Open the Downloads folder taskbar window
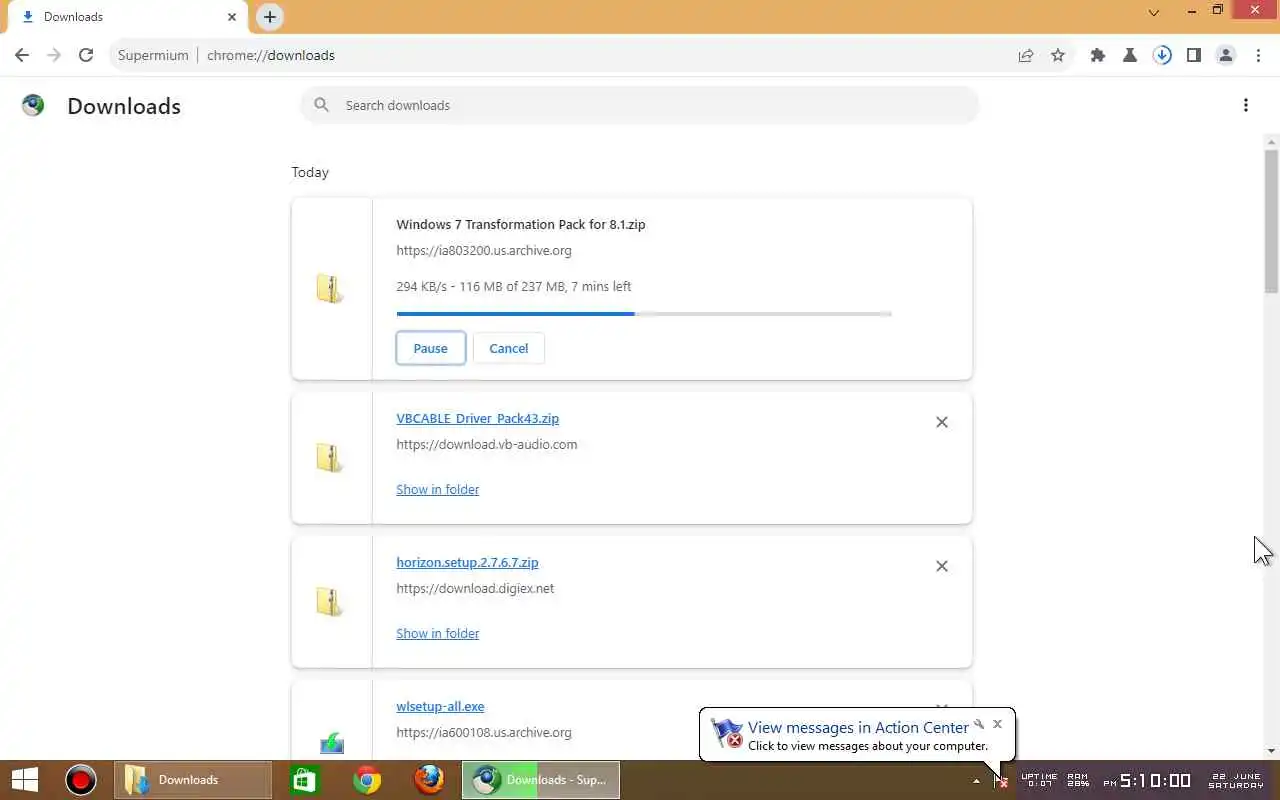The image size is (1280, 800). point(192,780)
